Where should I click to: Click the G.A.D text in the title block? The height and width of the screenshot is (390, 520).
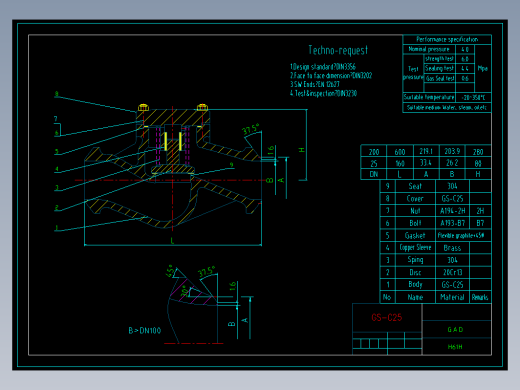point(455,330)
